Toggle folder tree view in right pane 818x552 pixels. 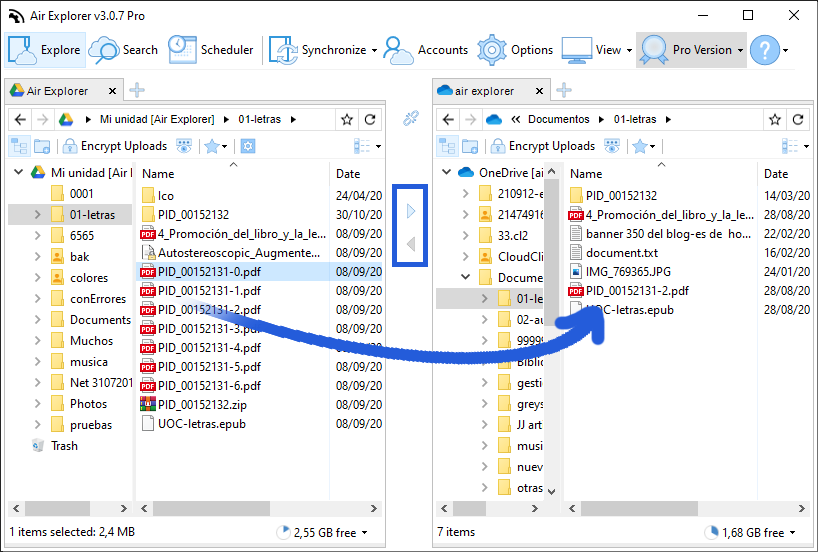pos(447,146)
